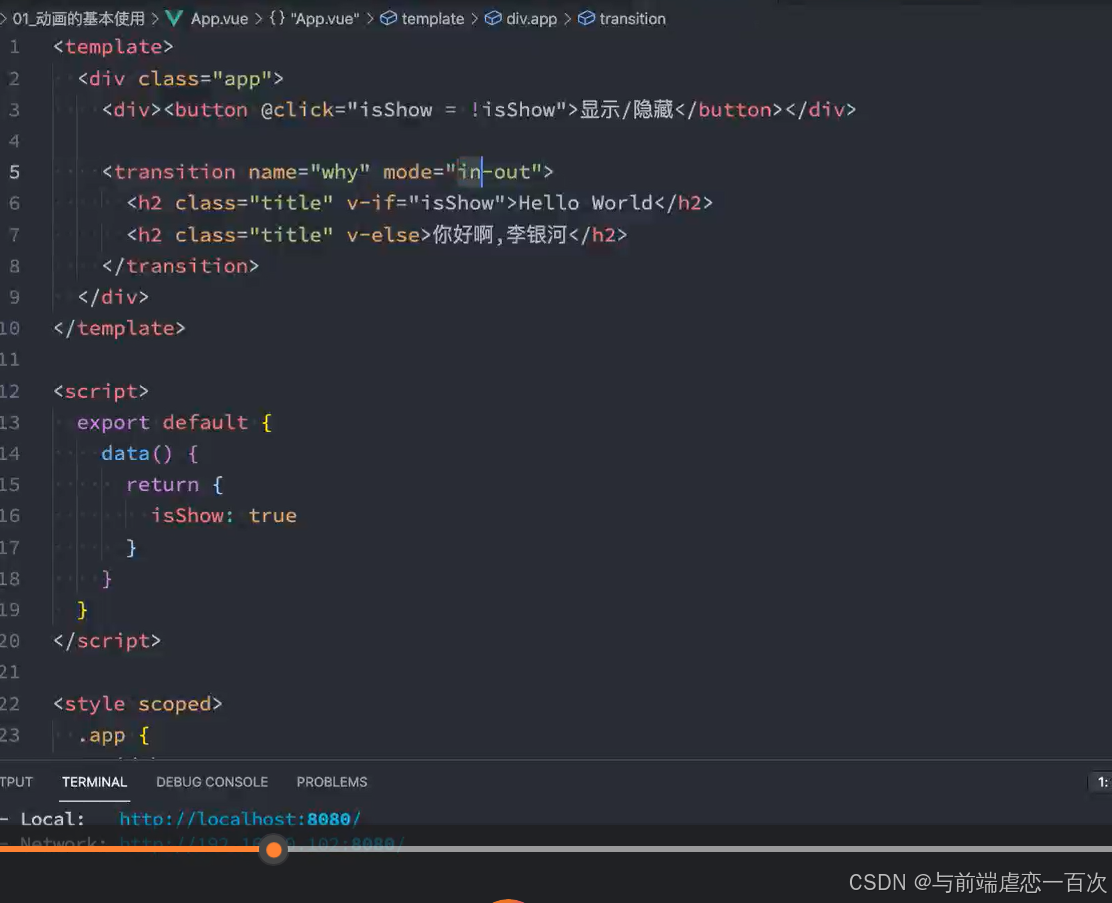Click the return keyword on line 15
Image resolution: width=1112 pixels, height=903 pixels.
pyautogui.click(x=162, y=484)
